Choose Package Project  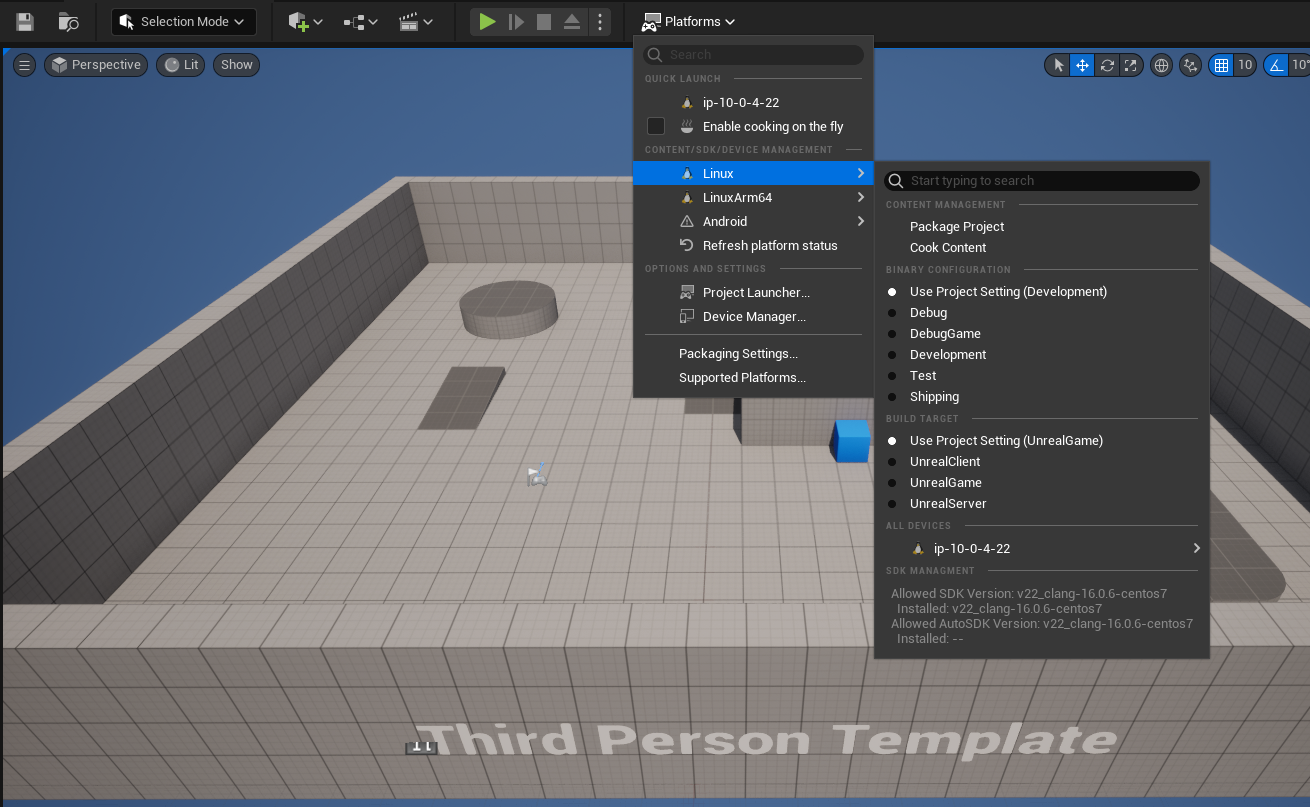(1042, 226)
